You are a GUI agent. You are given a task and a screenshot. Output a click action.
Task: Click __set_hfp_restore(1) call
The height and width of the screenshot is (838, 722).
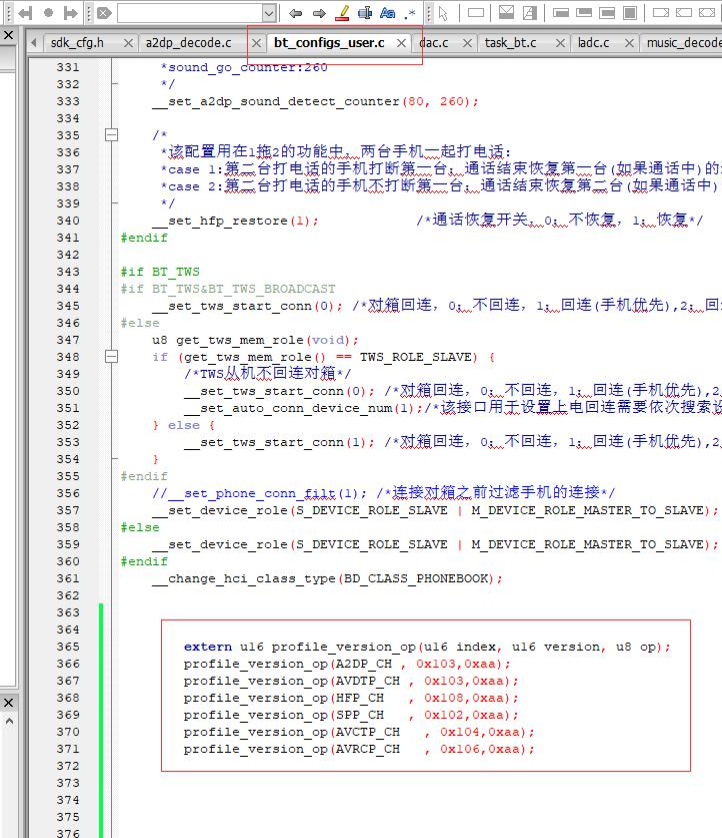[235, 221]
